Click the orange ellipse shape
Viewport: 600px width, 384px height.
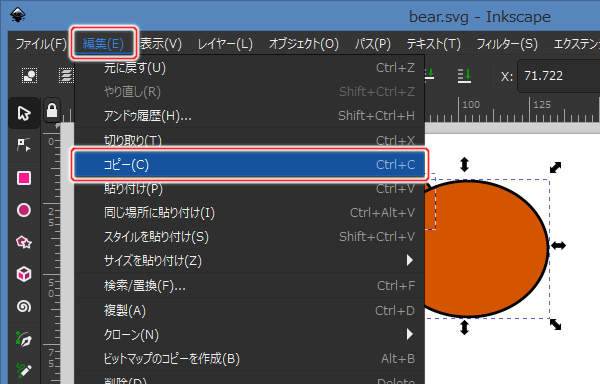click(486, 249)
